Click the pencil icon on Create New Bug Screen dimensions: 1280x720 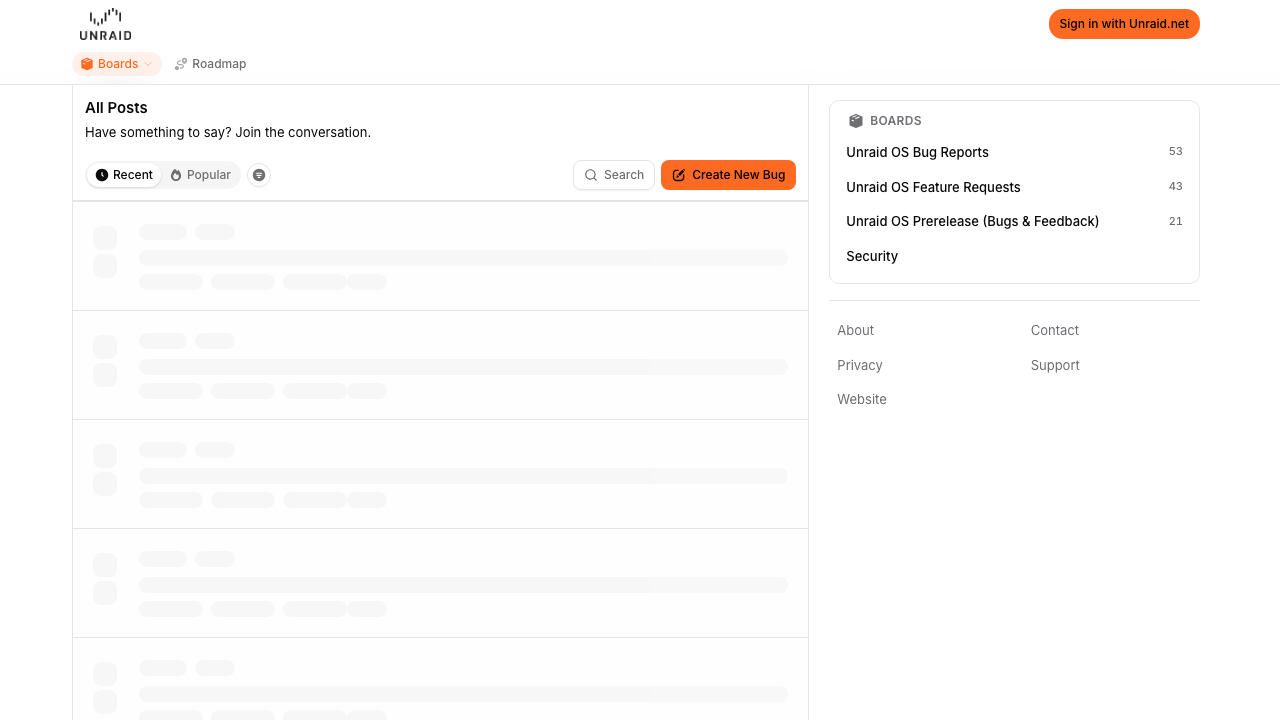pyautogui.click(x=679, y=175)
